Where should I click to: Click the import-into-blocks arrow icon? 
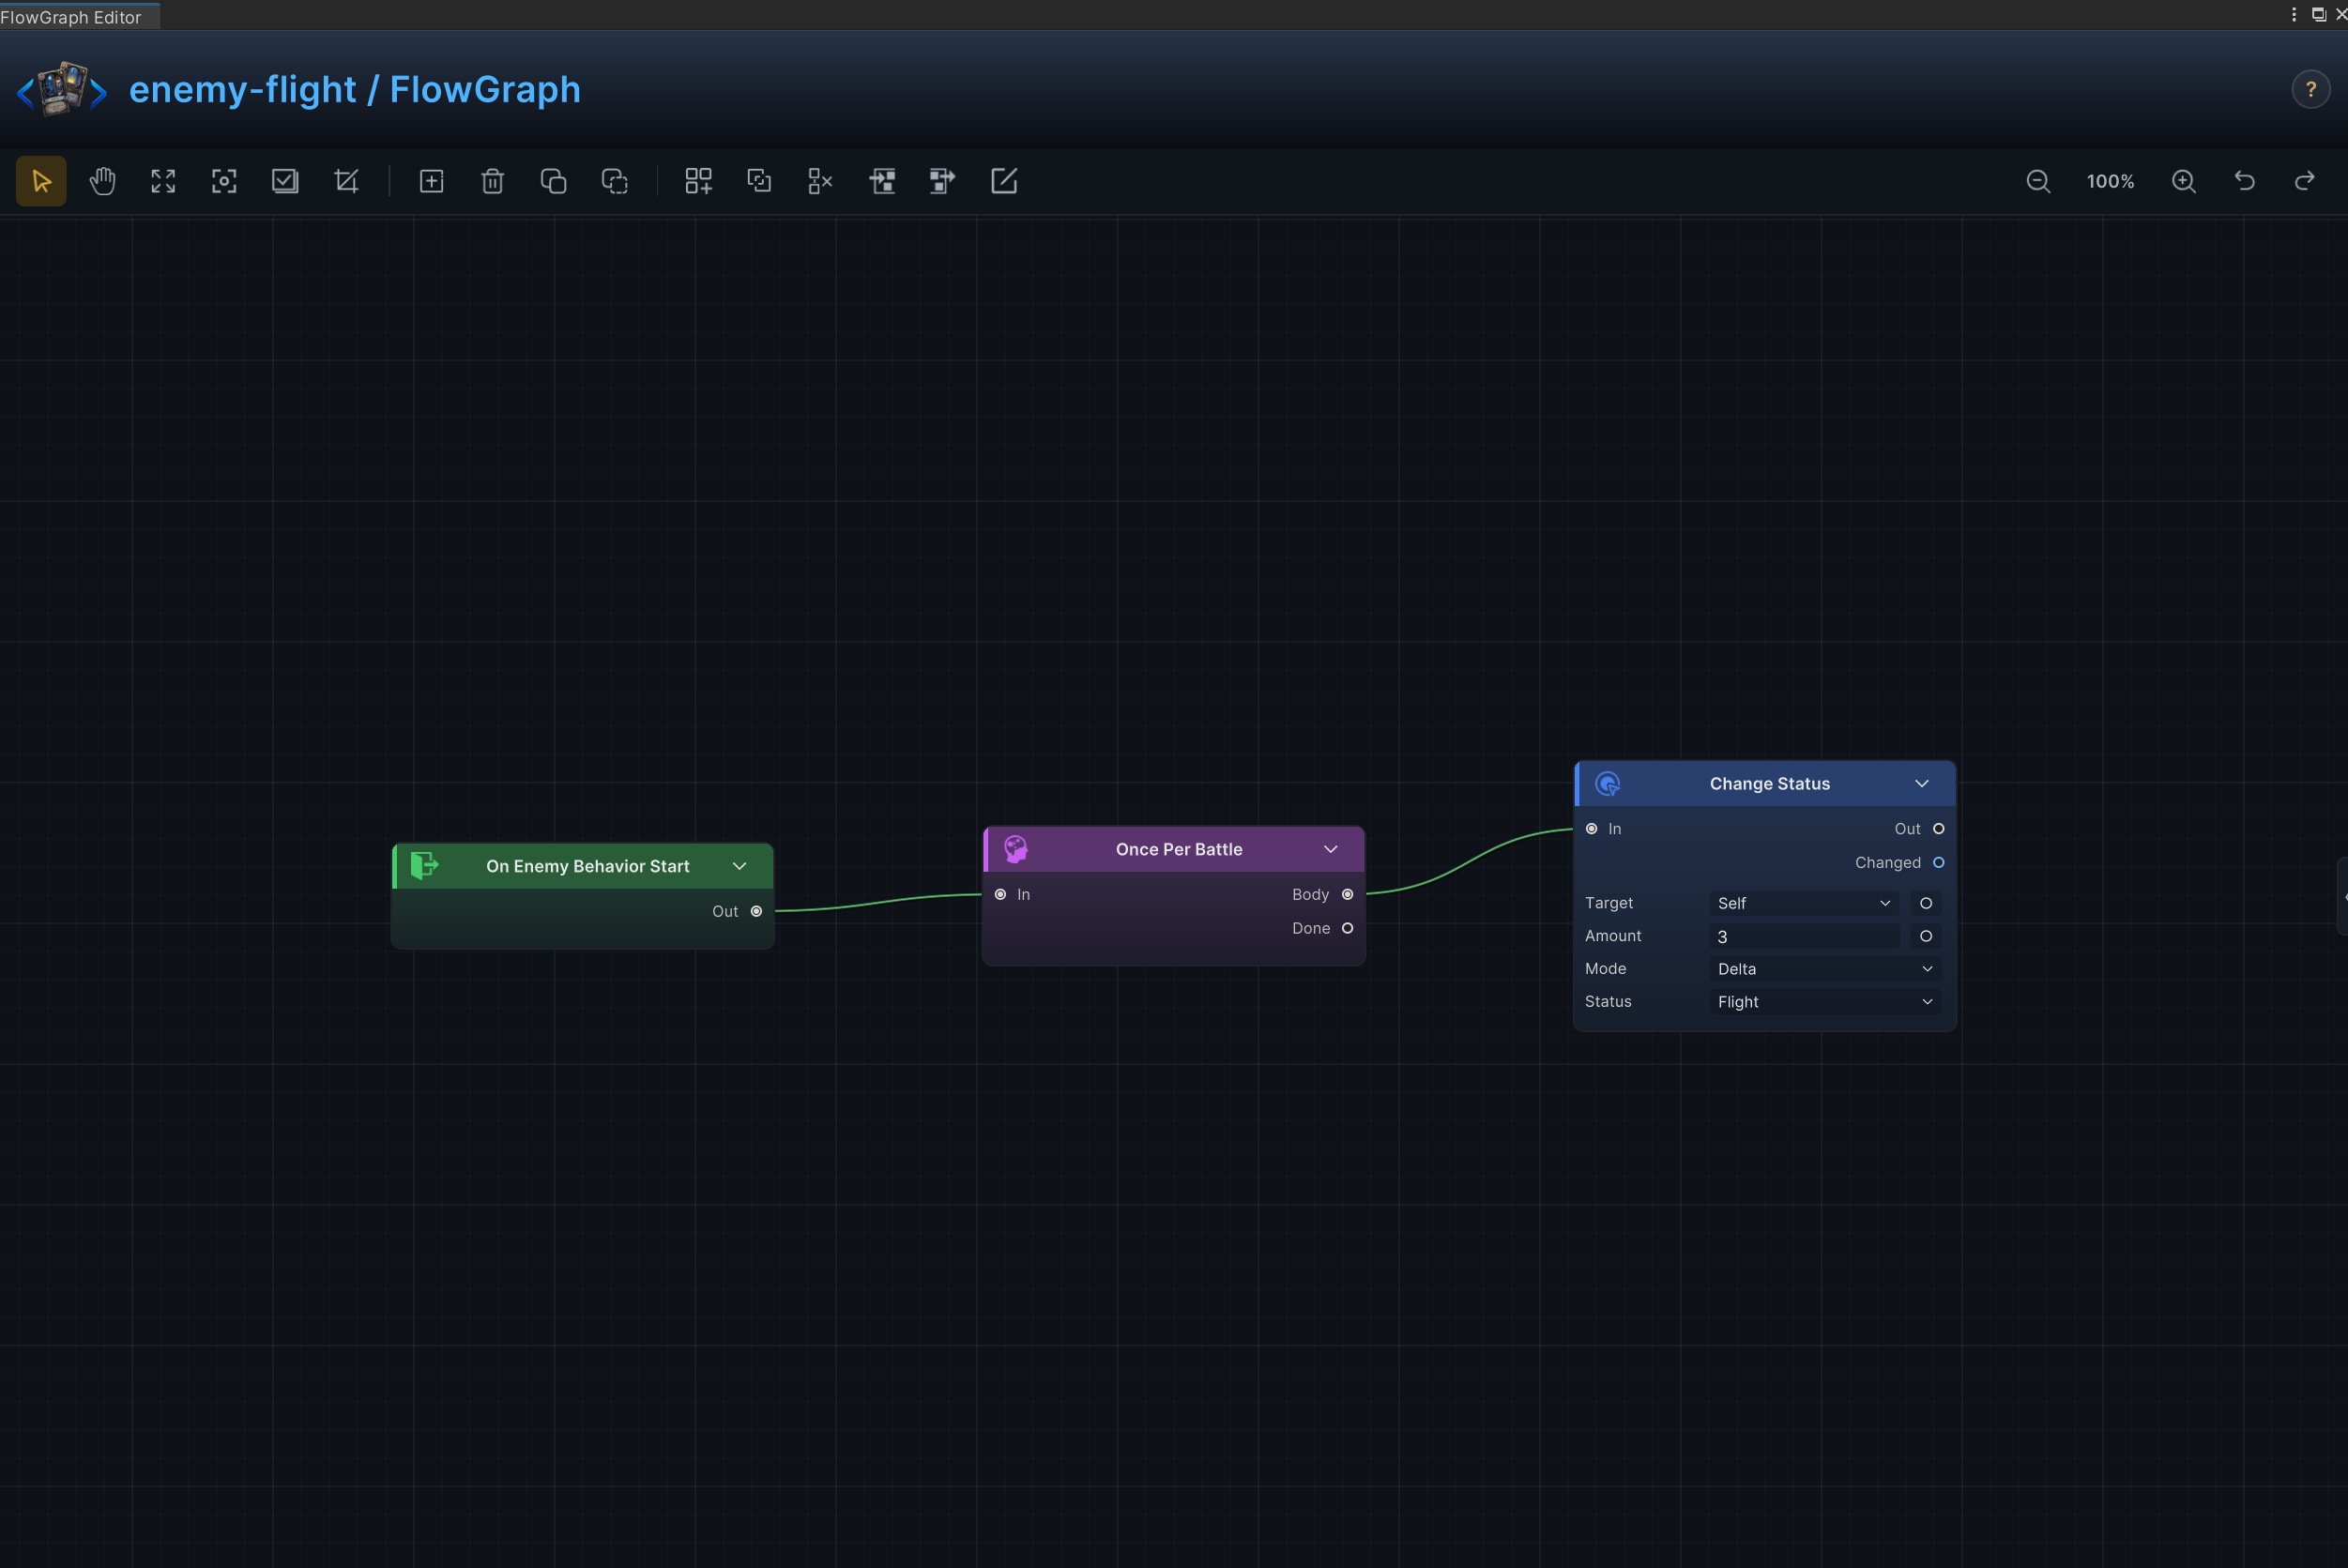[881, 181]
